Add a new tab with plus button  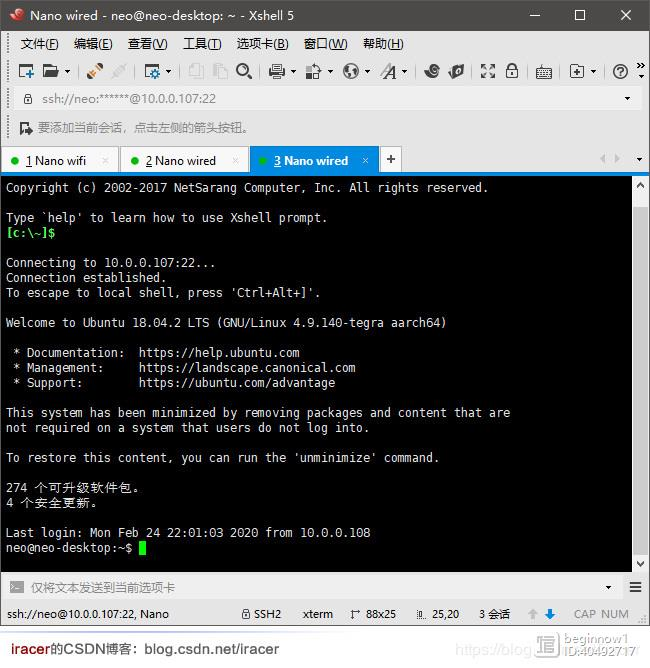coord(391,159)
